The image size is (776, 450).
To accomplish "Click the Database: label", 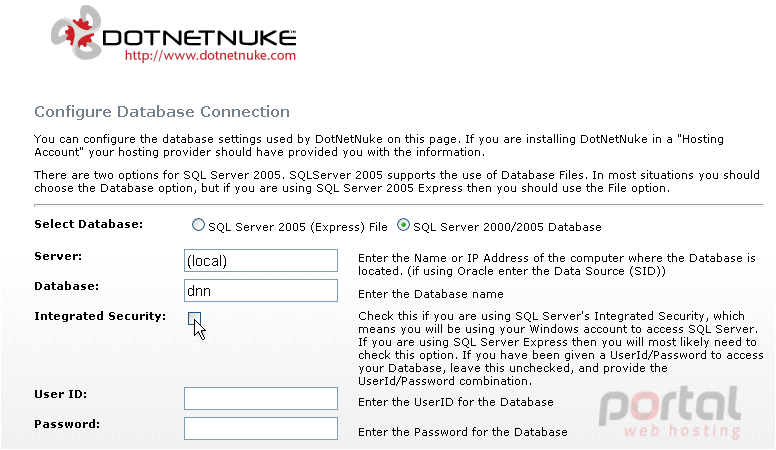I will [66, 286].
